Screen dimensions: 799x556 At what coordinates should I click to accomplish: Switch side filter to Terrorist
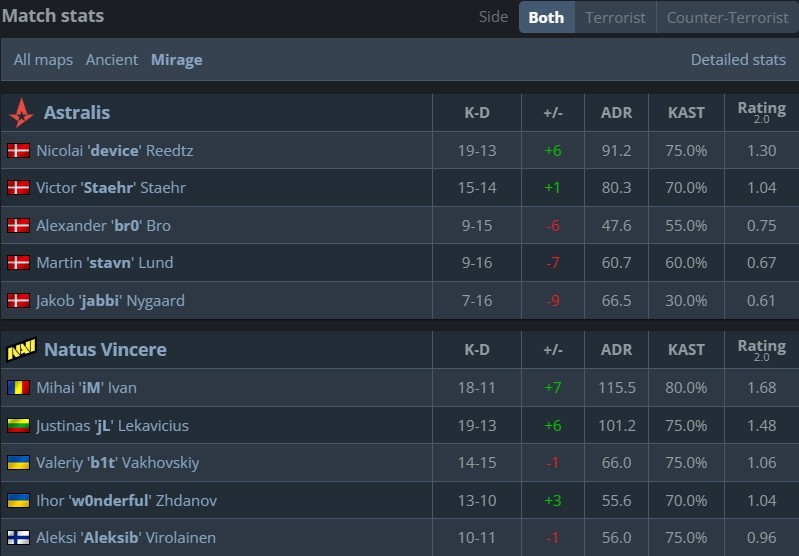615,17
